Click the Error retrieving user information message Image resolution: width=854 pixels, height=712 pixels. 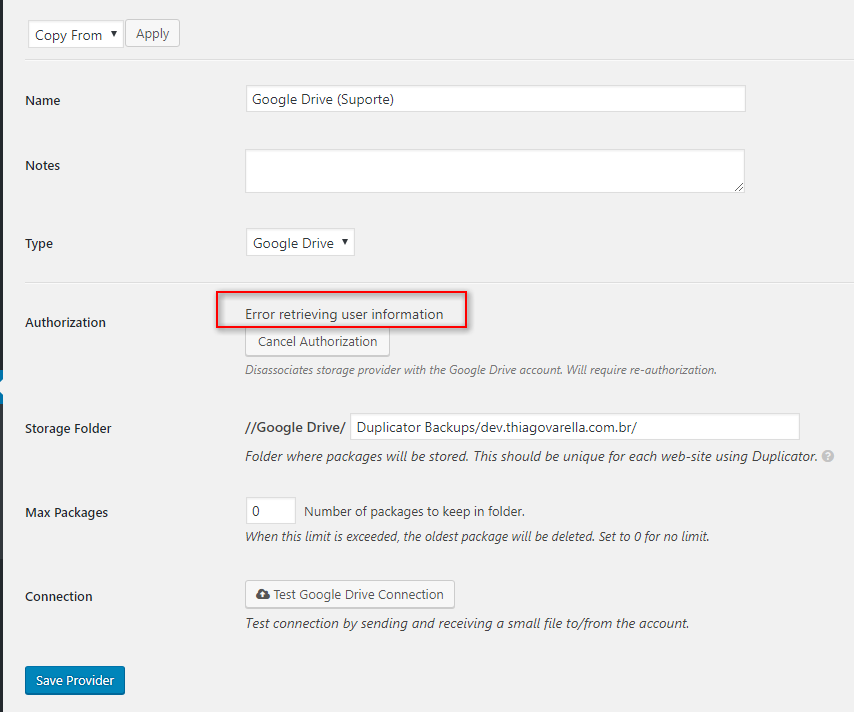click(343, 314)
